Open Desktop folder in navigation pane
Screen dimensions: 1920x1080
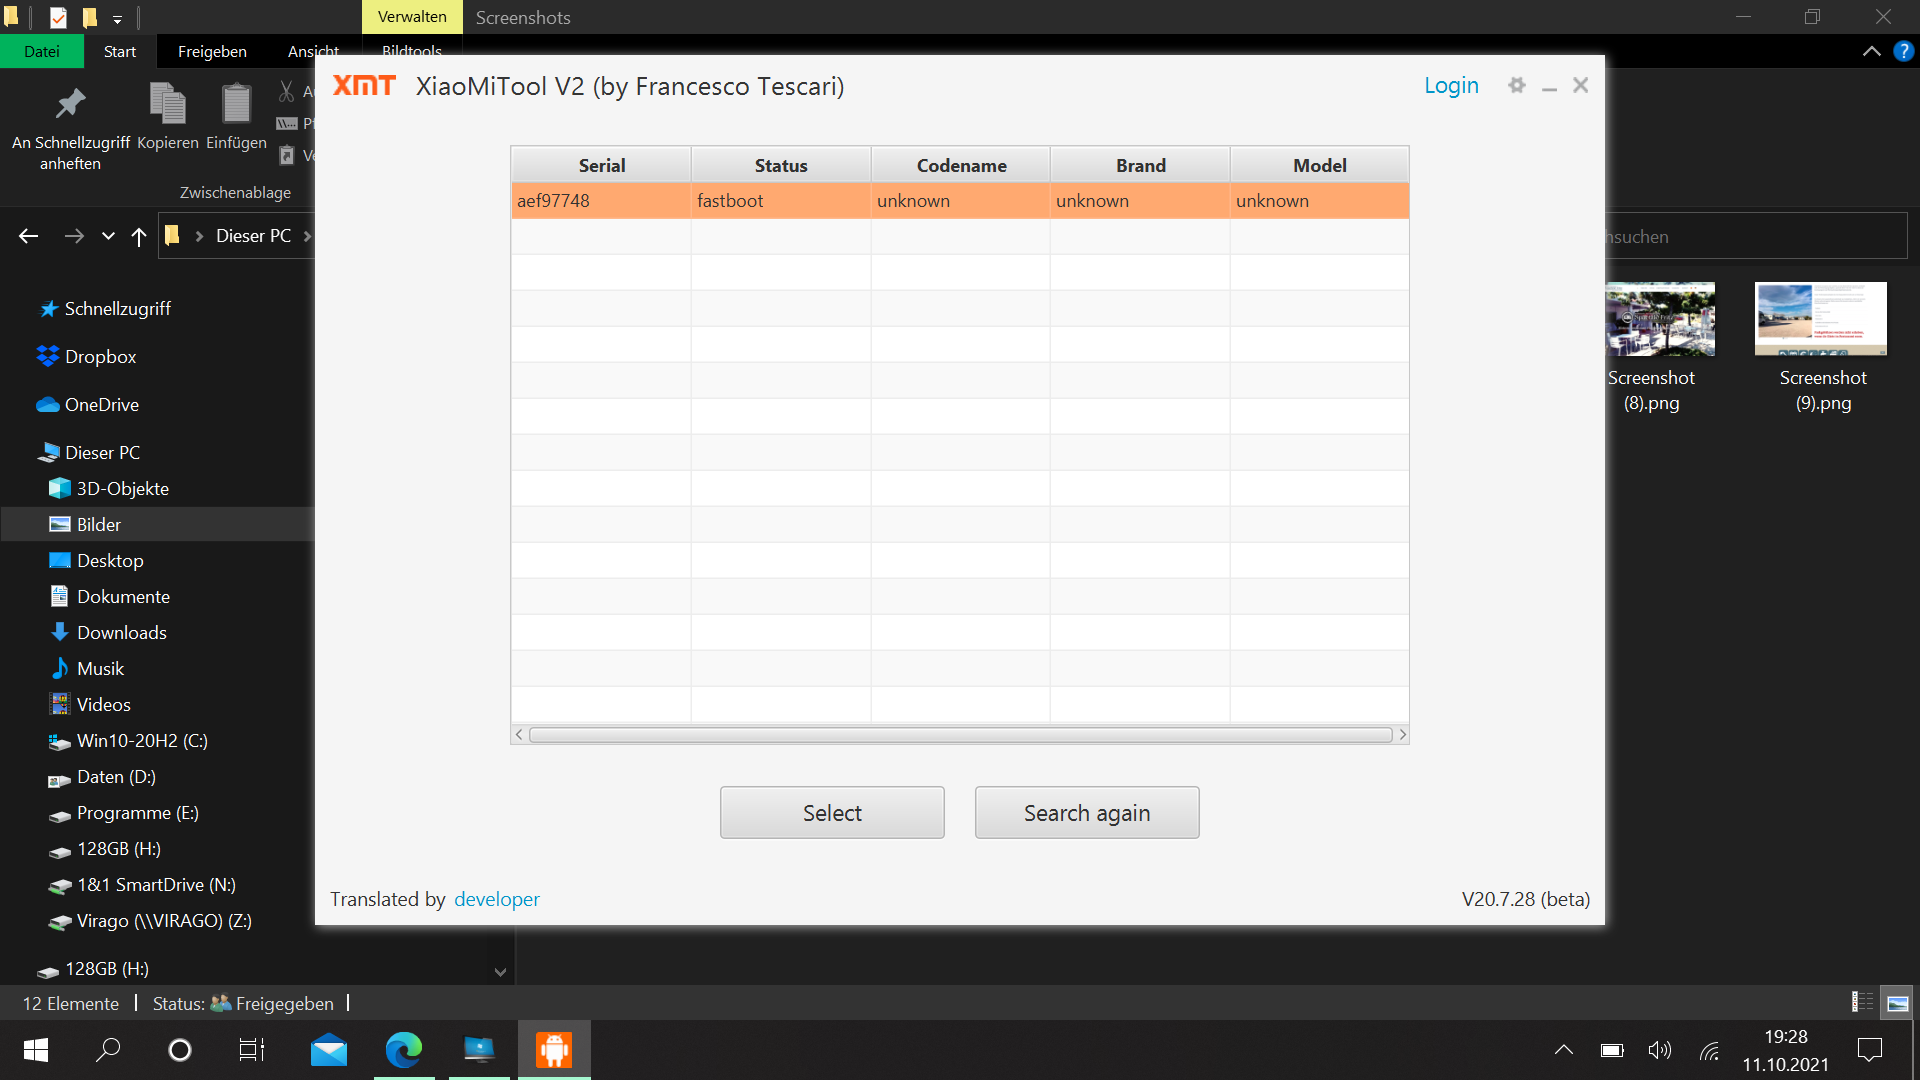(x=110, y=561)
